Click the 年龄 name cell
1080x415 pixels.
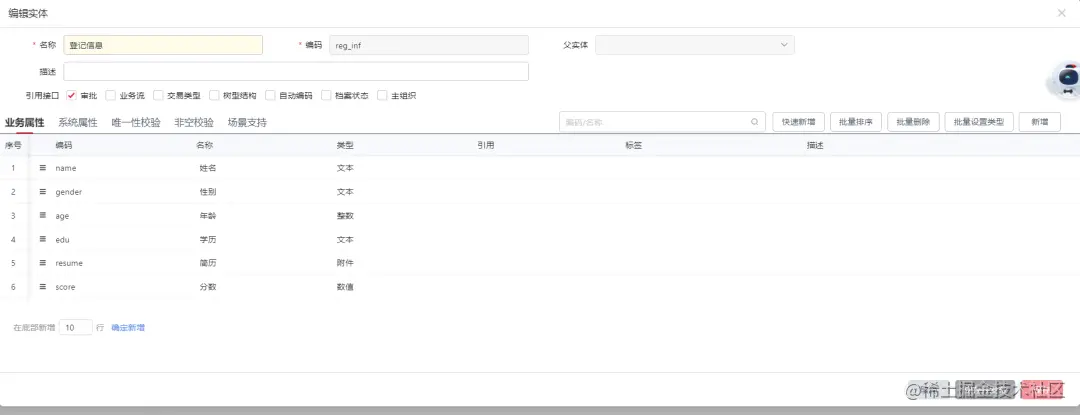pyautogui.click(x=208, y=215)
